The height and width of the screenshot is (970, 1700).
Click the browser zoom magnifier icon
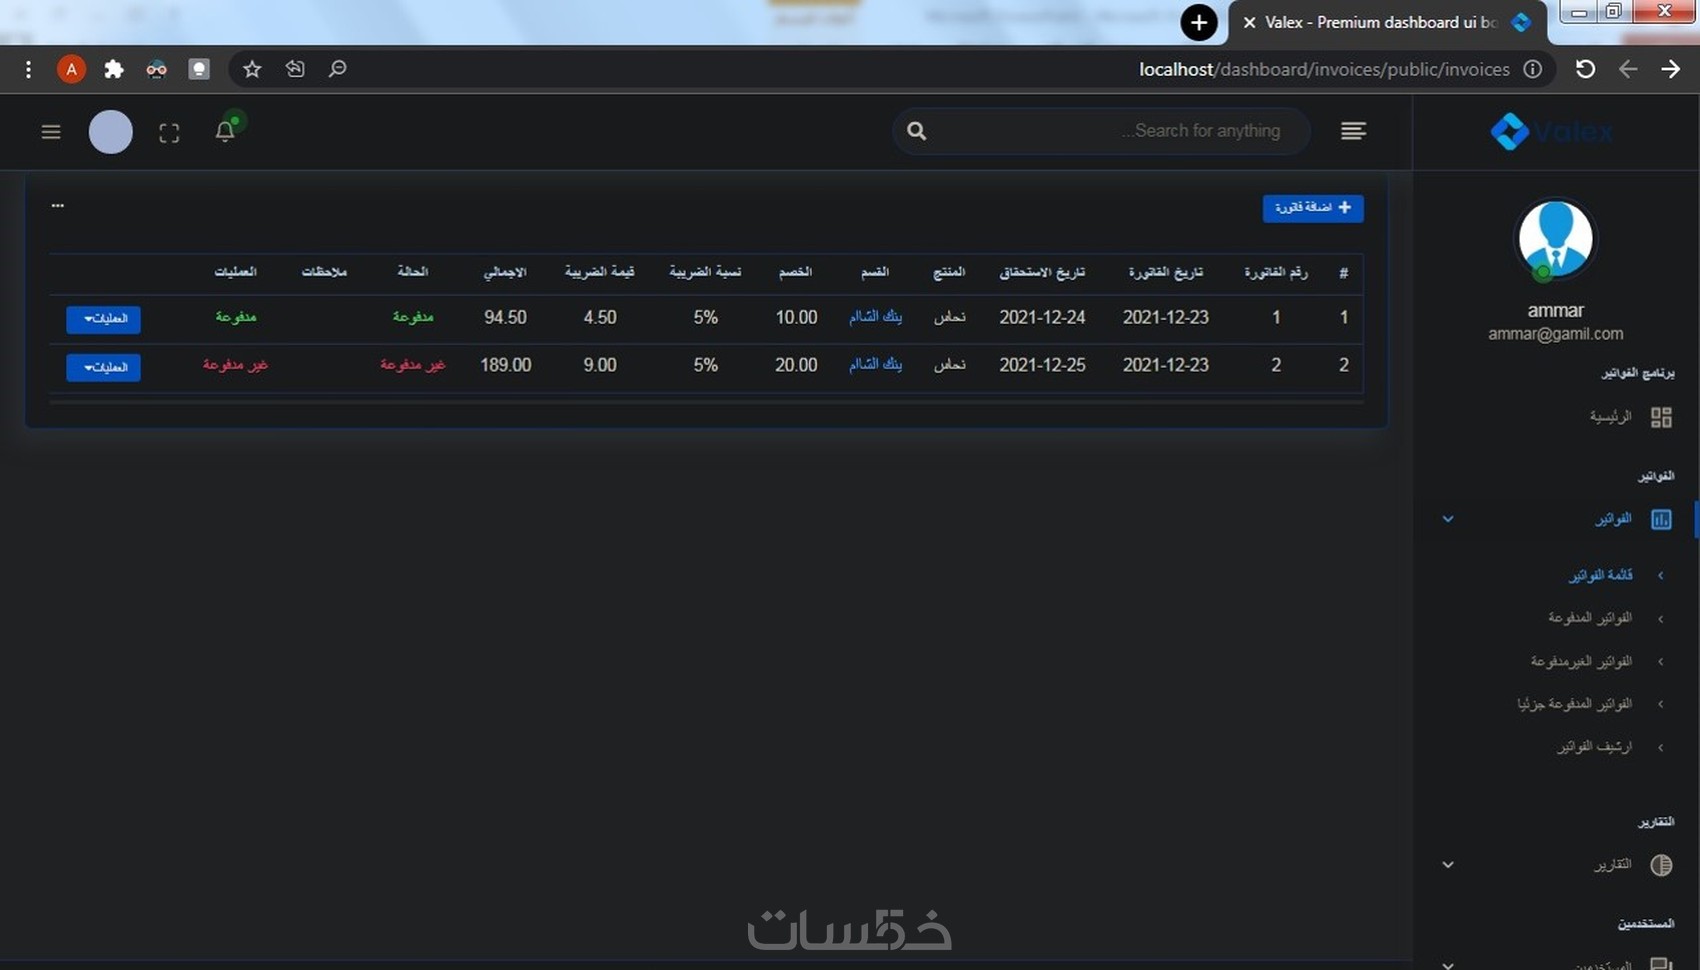click(338, 69)
